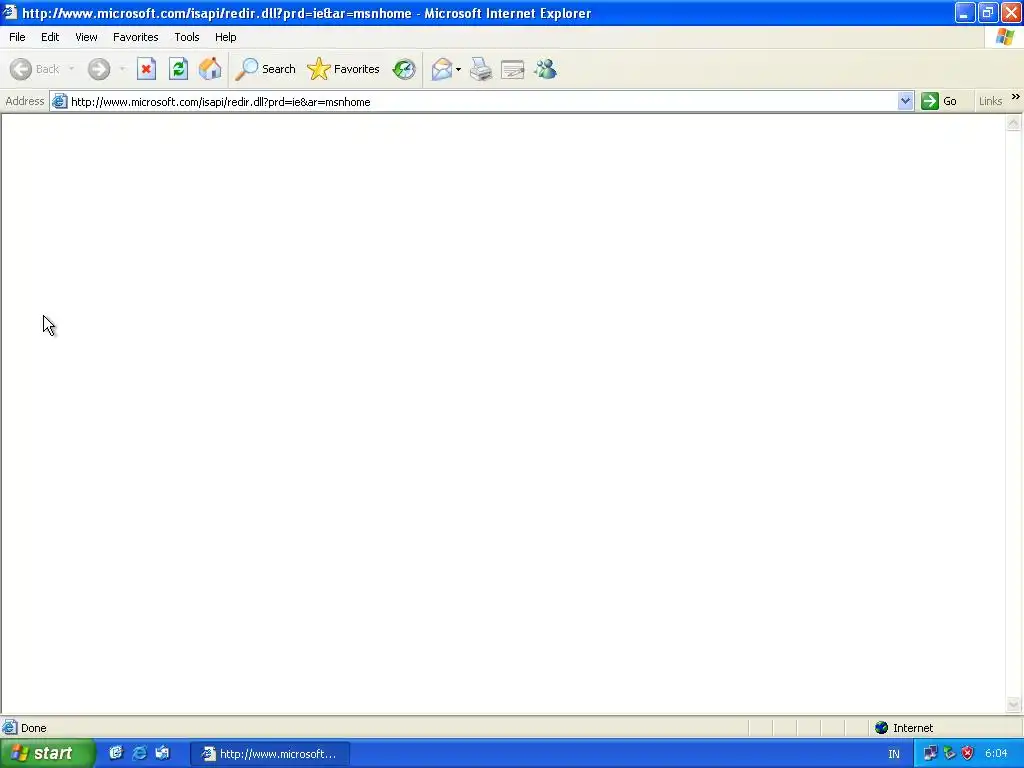
Task: Click the red security shield tray icon
Action: point(967,754)
